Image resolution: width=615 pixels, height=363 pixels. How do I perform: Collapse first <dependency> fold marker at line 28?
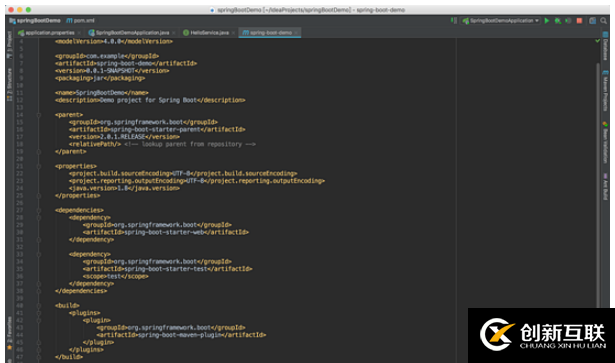(39, 218)
